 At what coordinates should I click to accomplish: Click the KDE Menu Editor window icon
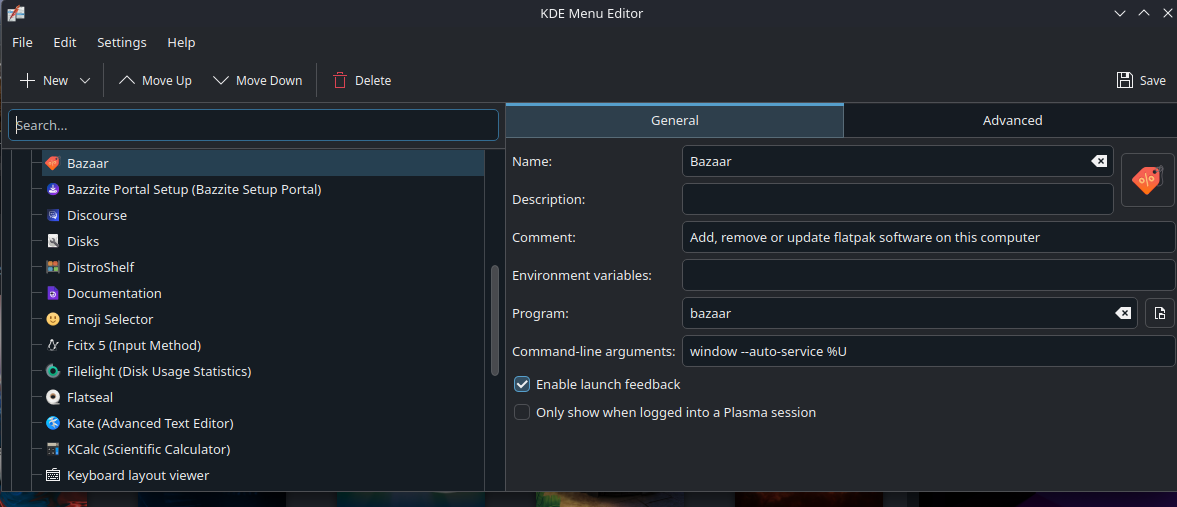coord(15,13)
